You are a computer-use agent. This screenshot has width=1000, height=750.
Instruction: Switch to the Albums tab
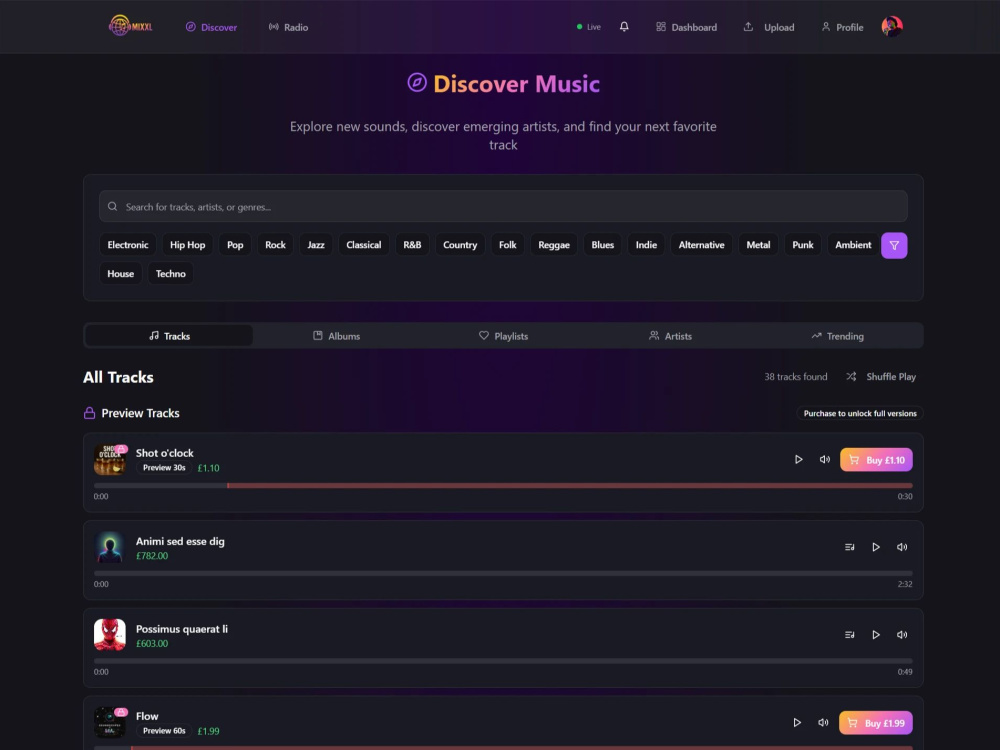tap(336, 336)
